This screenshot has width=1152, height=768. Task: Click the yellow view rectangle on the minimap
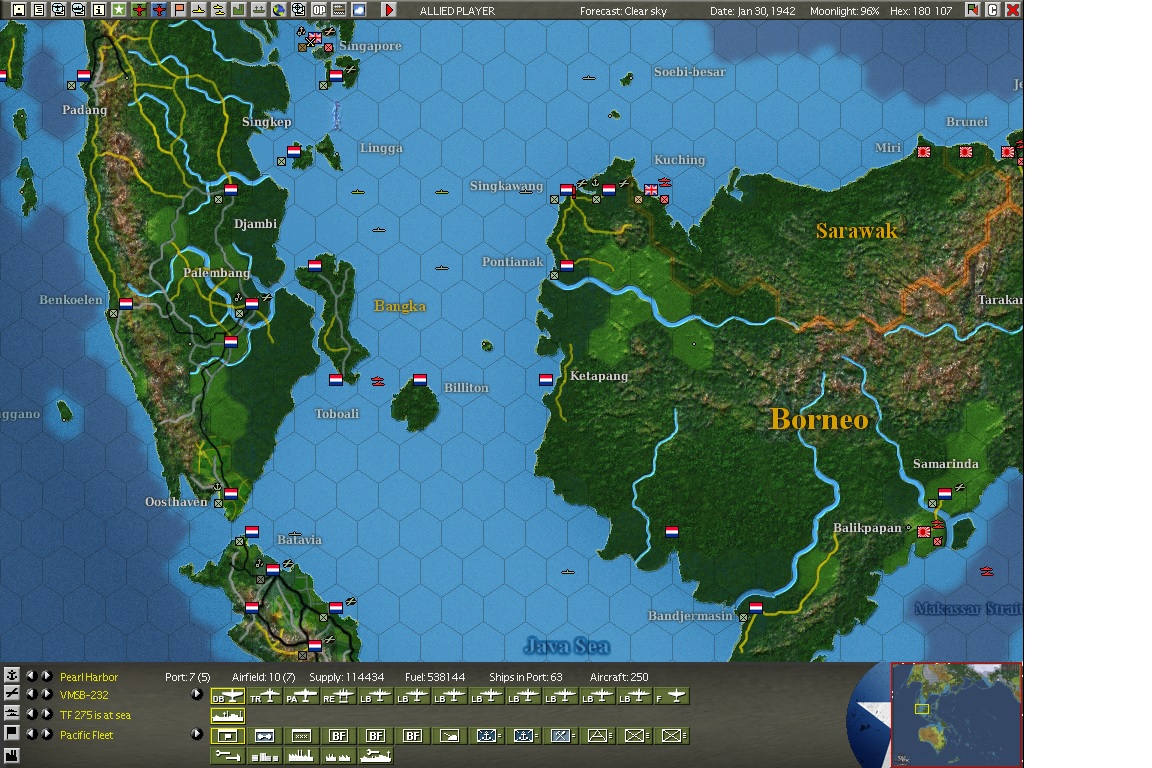pos(921,709)
